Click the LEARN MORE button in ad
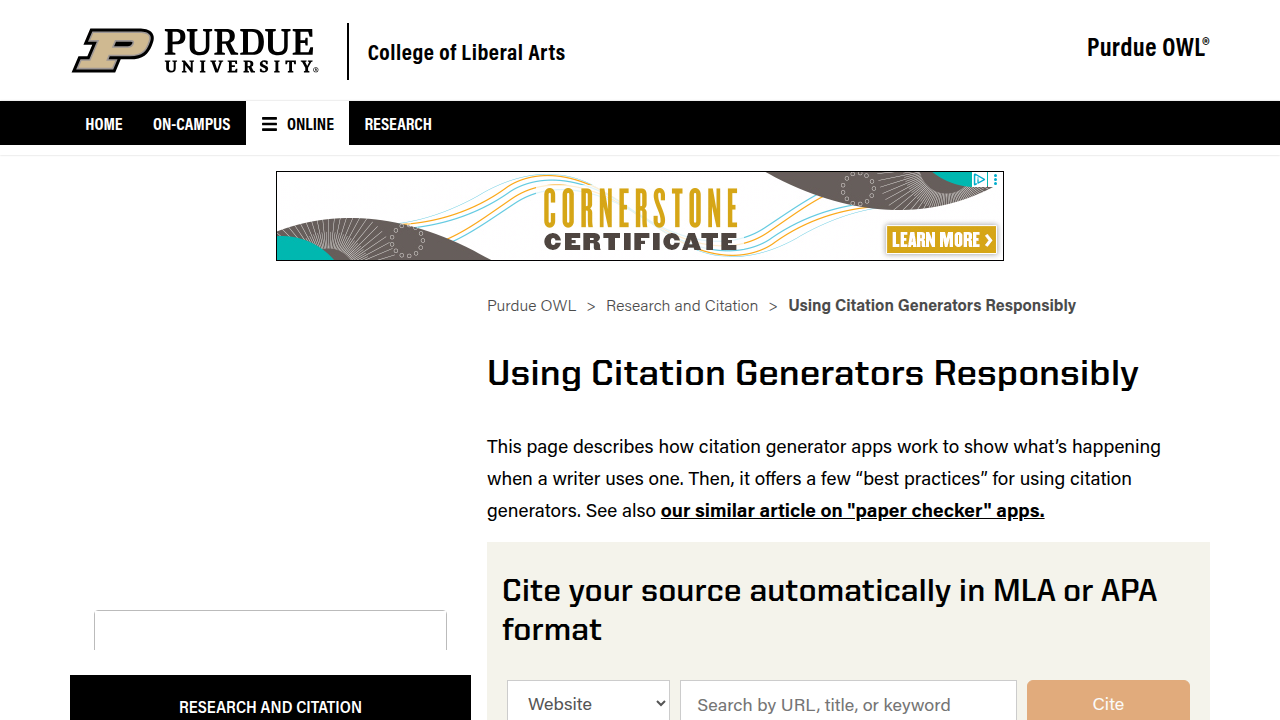Screen dimensions: 1280x720 tap(941, 239)
